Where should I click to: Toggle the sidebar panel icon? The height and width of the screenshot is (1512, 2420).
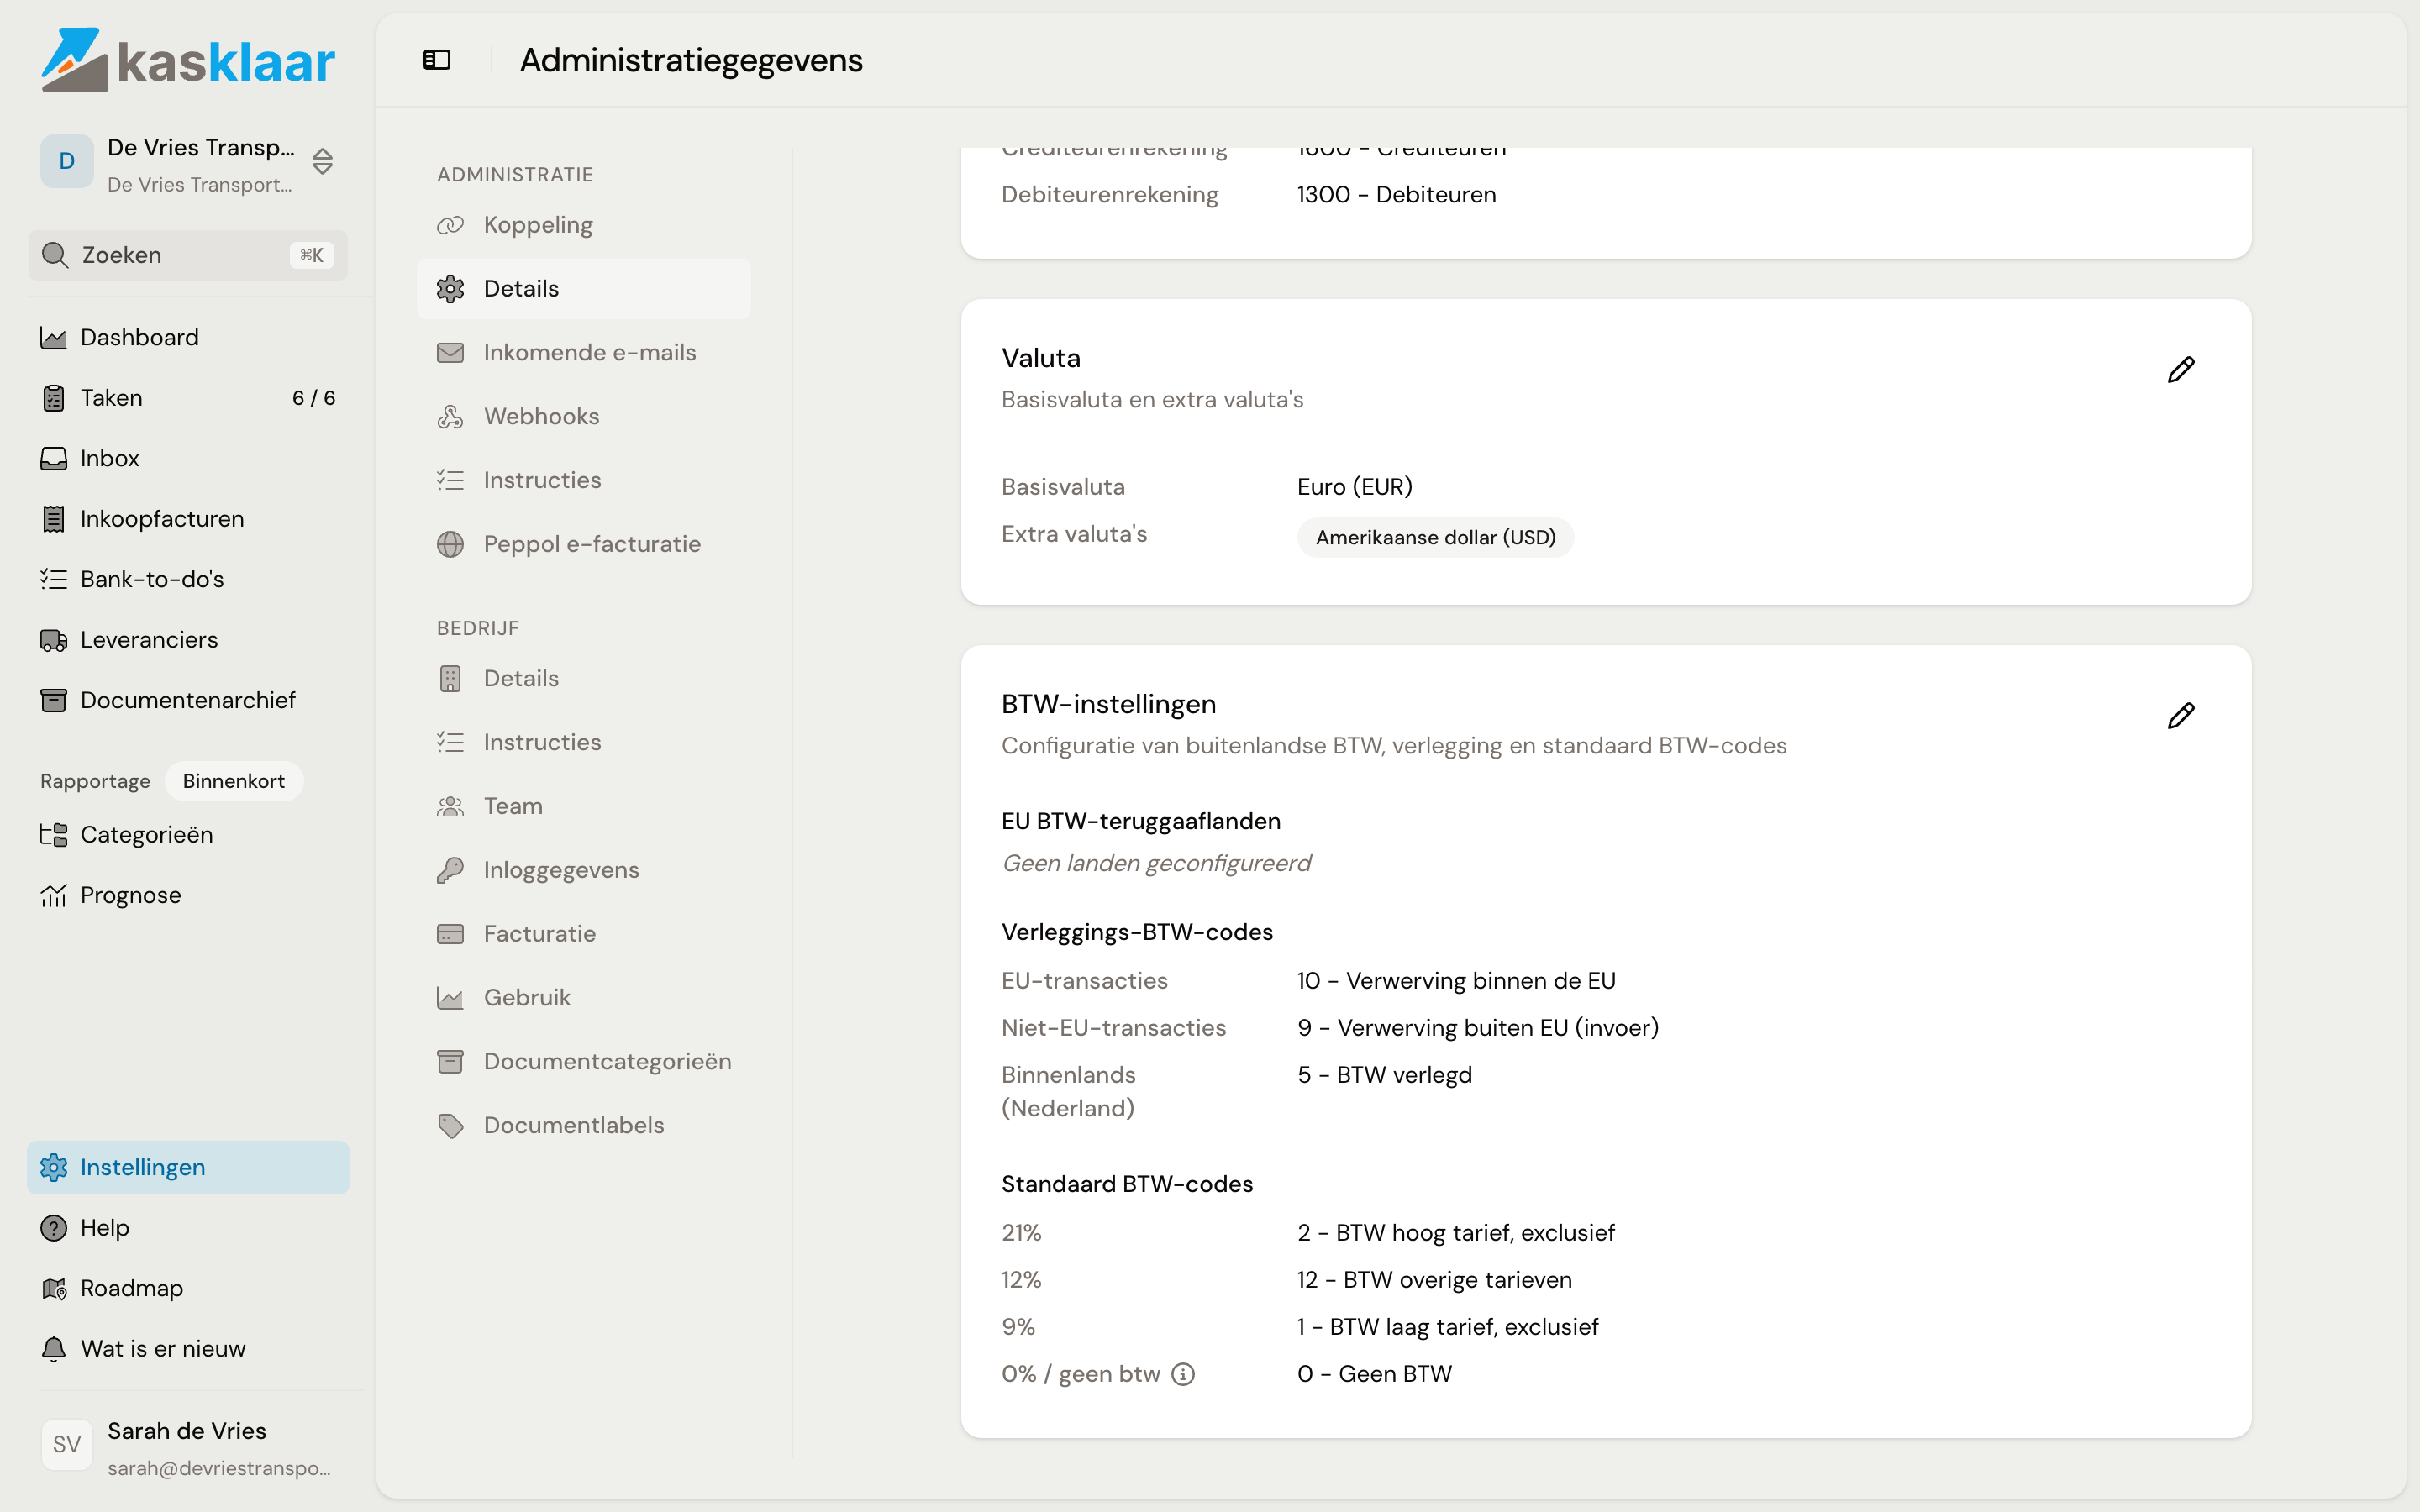(437, 60)
